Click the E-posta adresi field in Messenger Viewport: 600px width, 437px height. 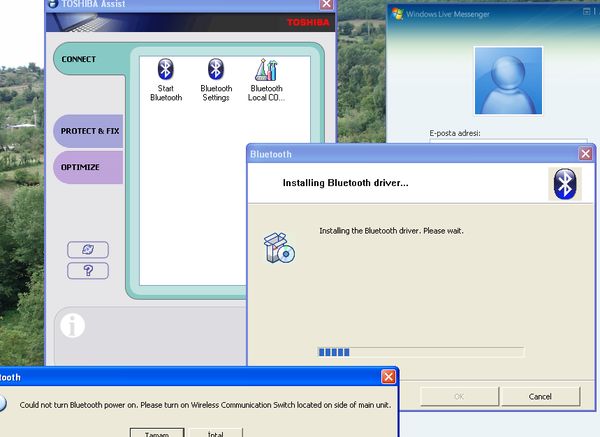[x=508, y=140]
